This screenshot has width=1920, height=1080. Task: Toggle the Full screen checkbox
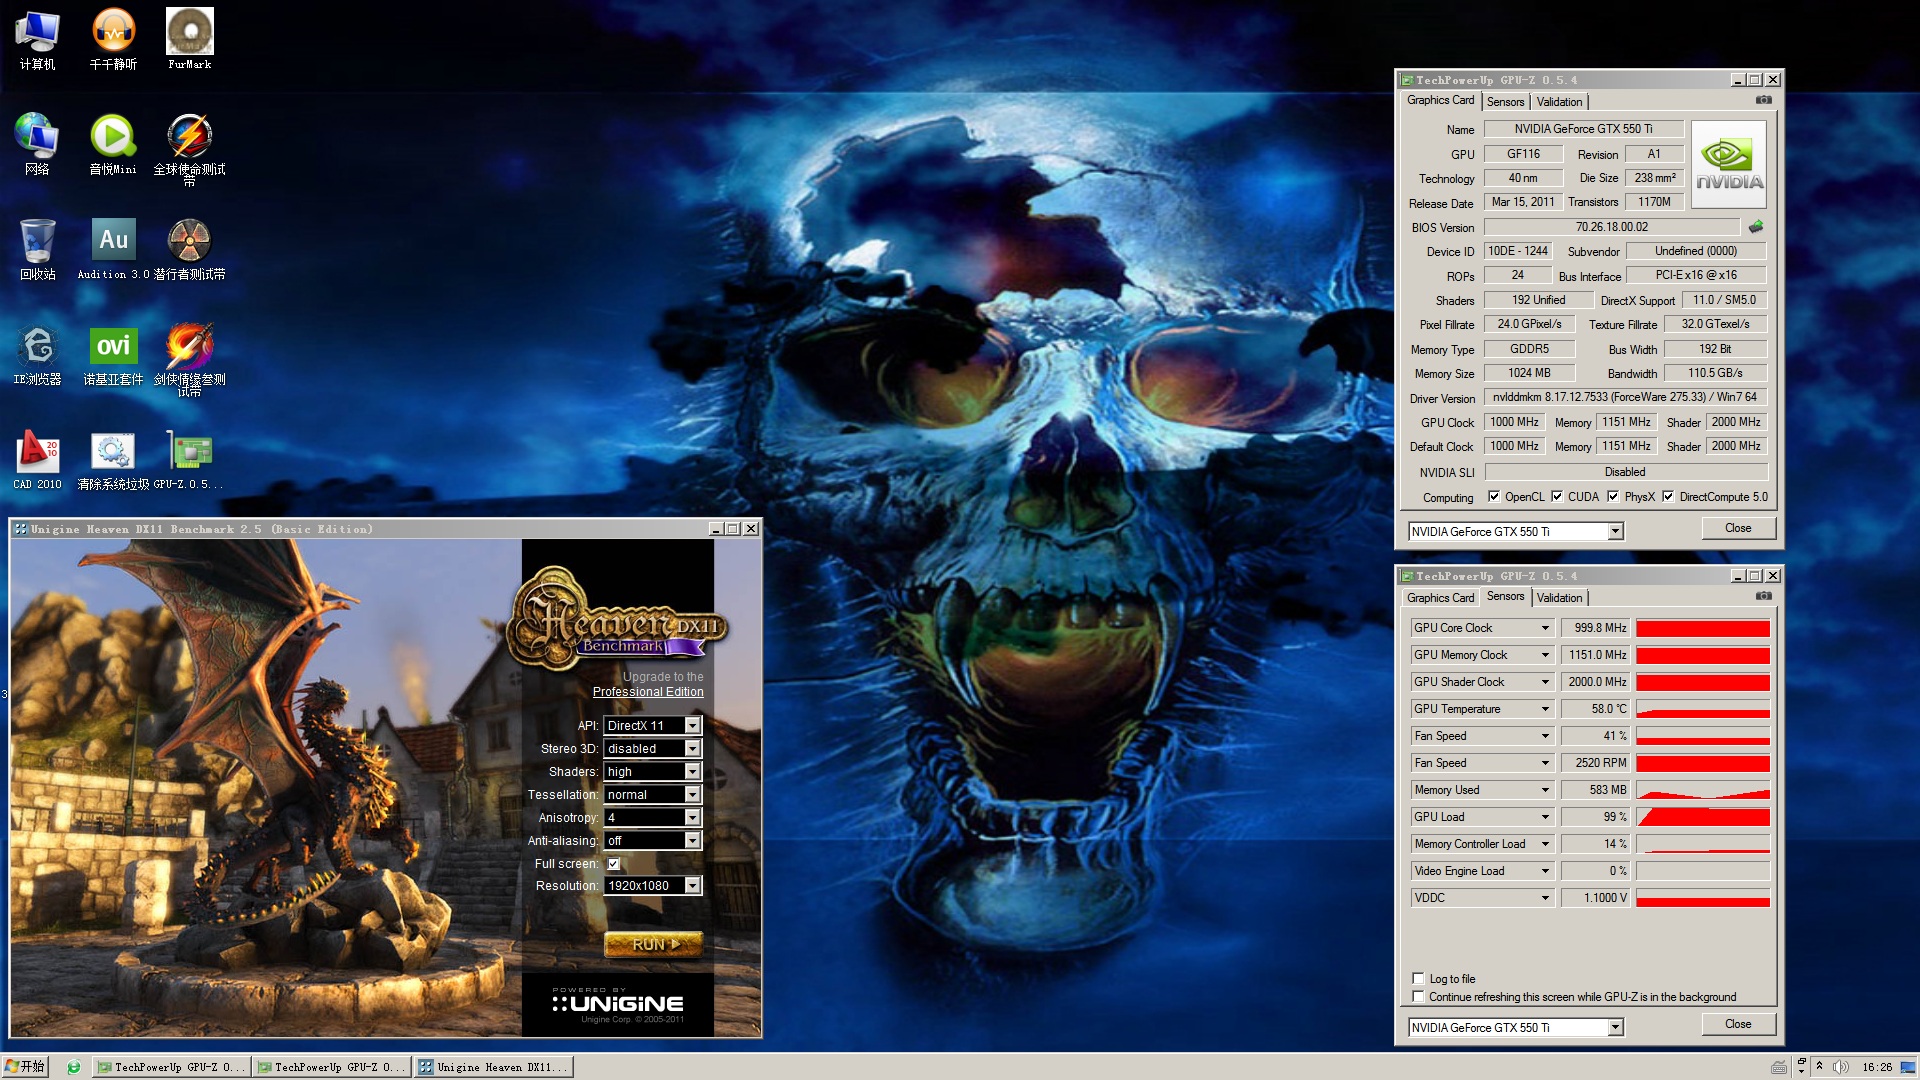614,864
